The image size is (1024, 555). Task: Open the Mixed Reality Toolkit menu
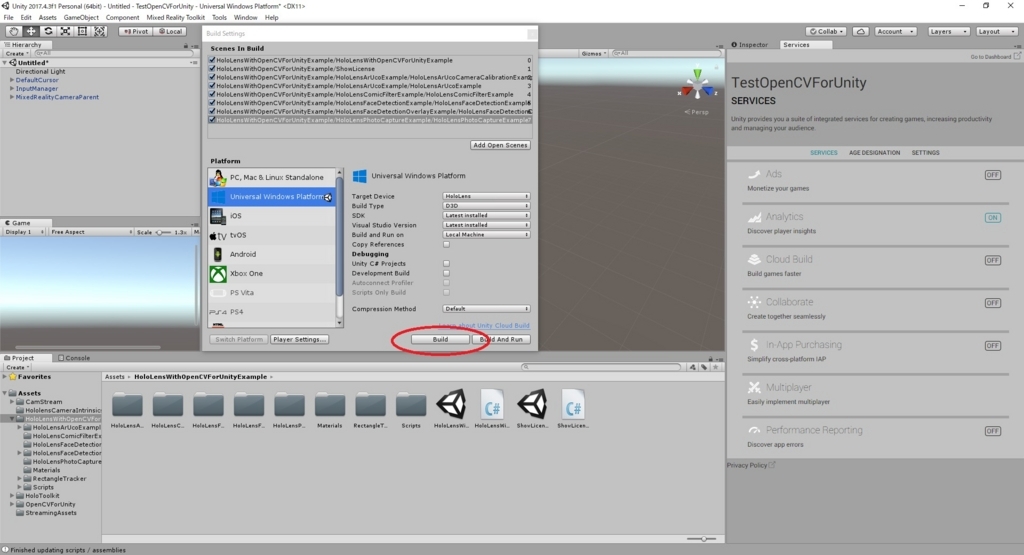[176, 18]
